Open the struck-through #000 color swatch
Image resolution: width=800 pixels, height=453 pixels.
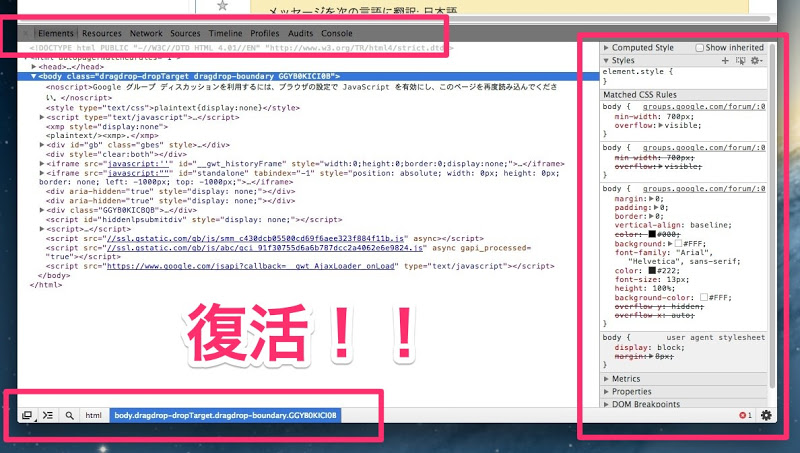(x=652, y=234)
